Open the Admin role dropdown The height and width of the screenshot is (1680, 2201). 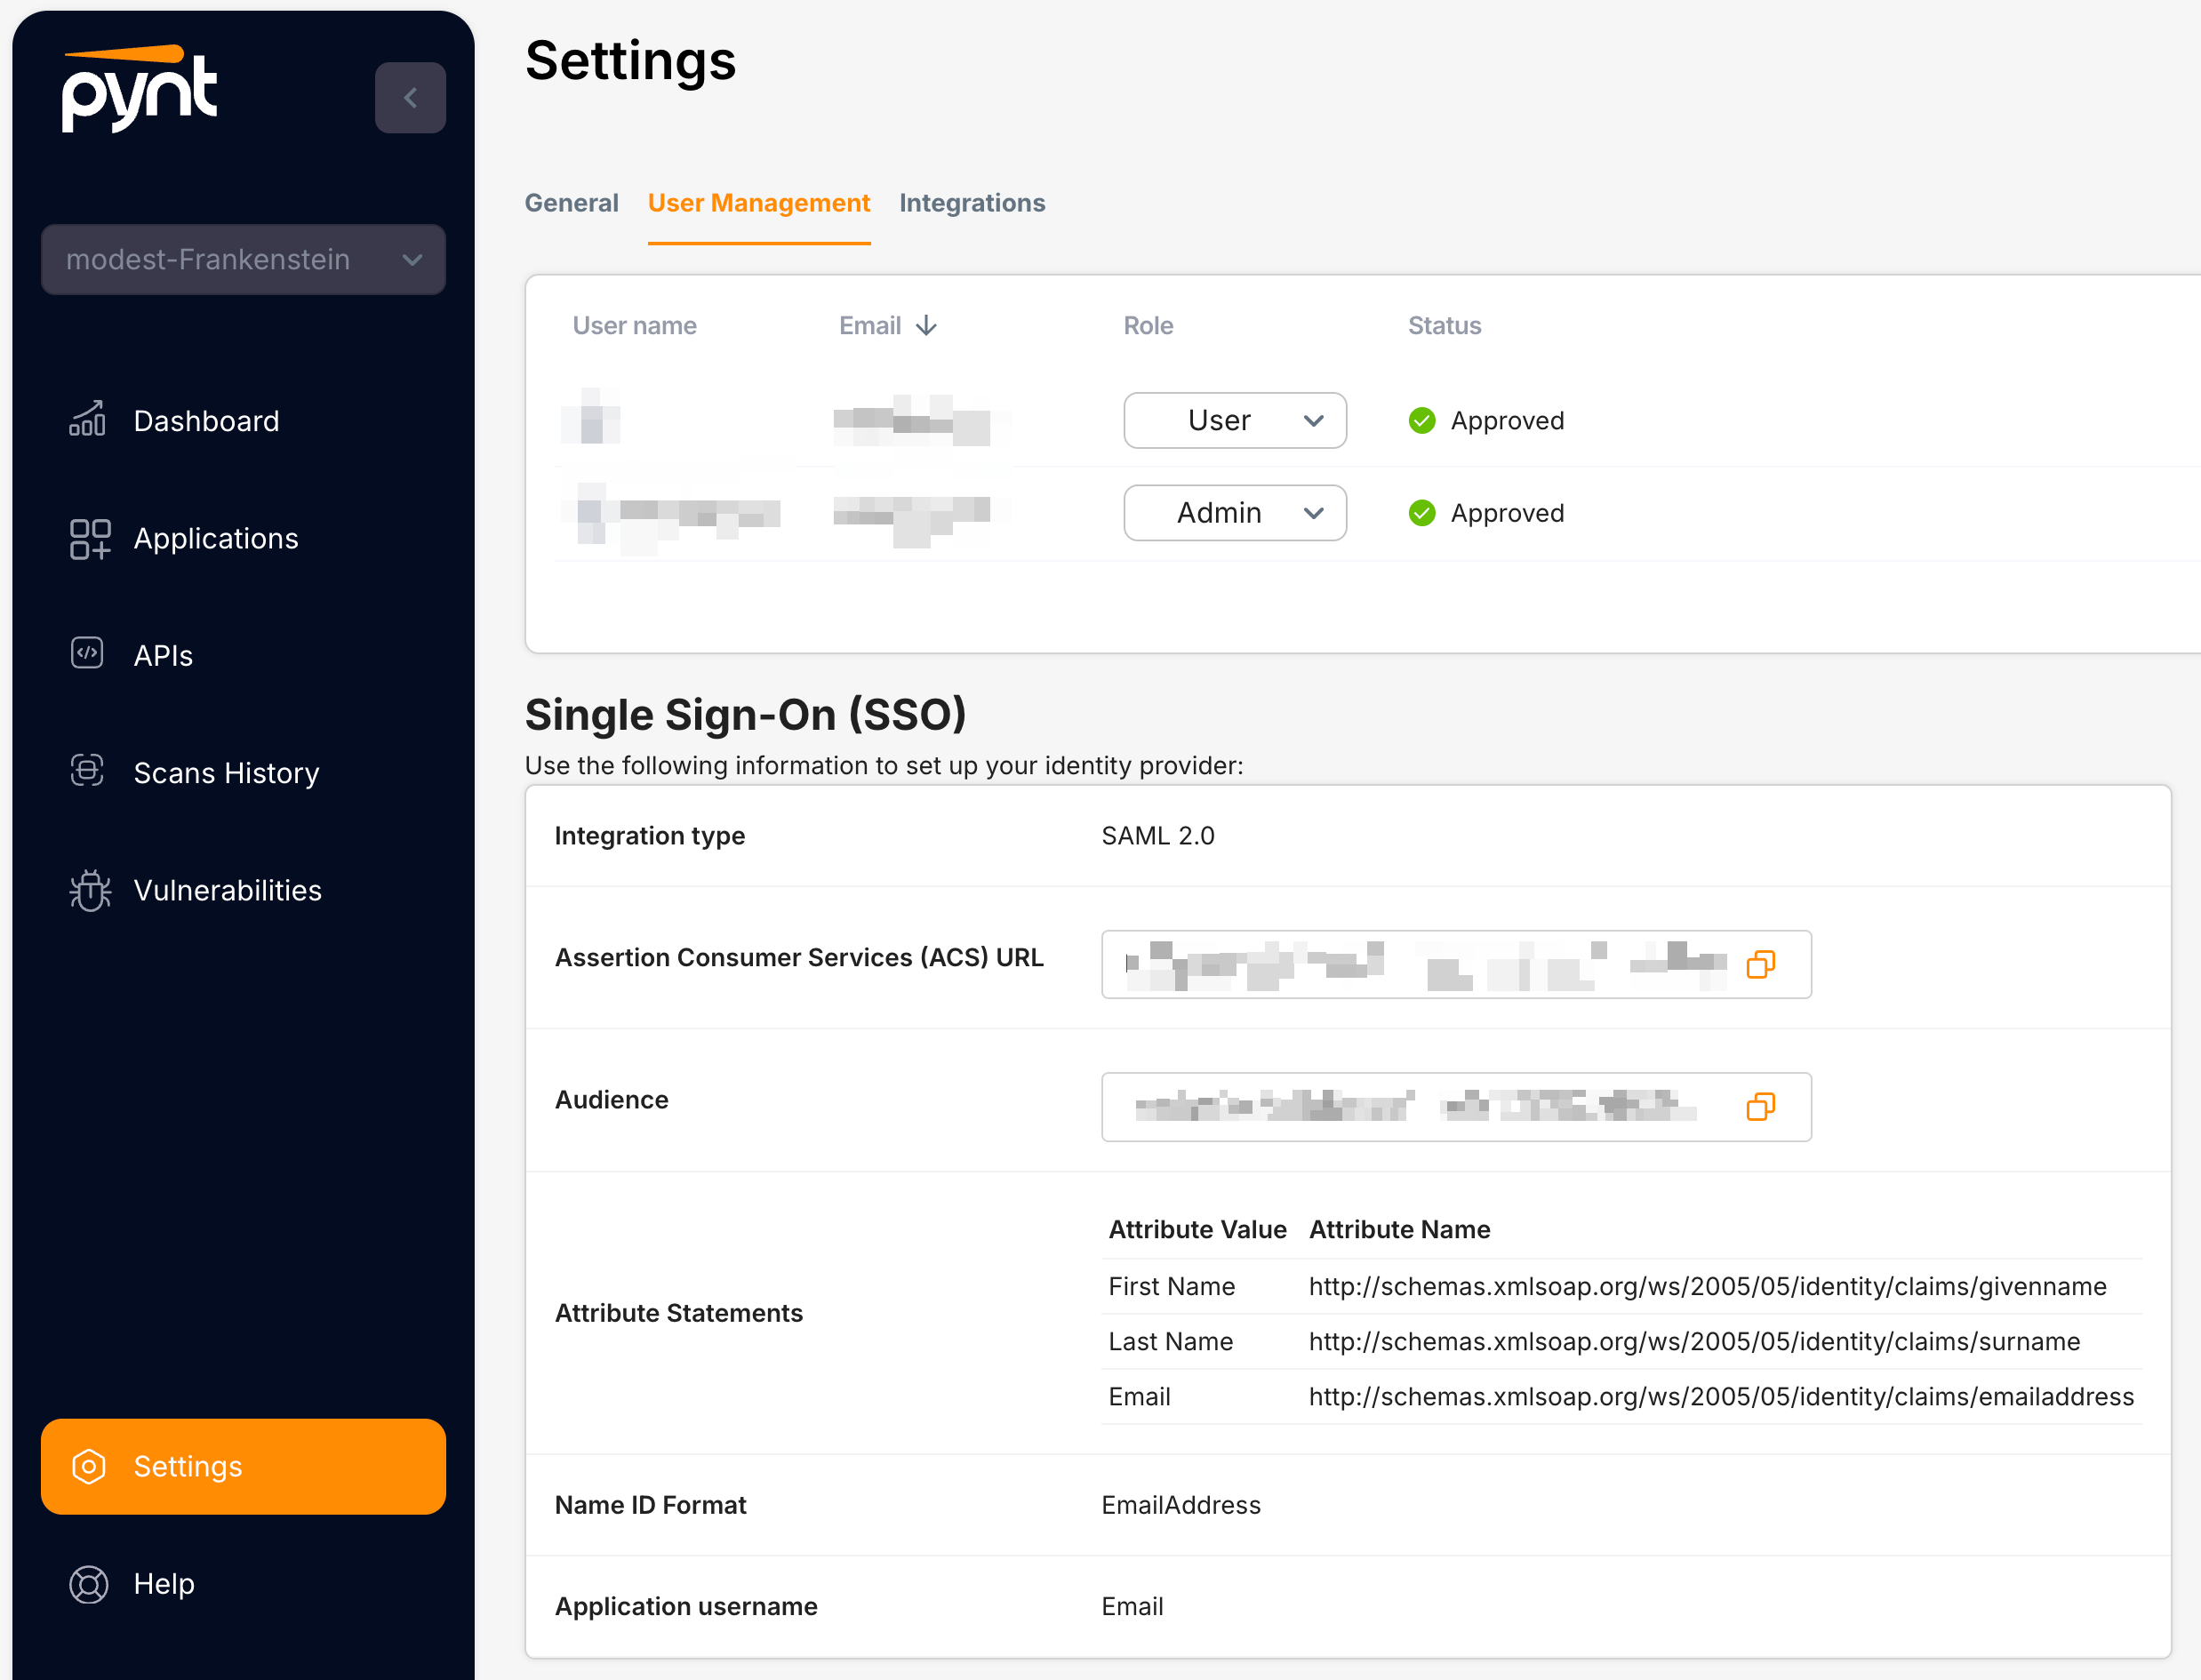[1234, 513]
